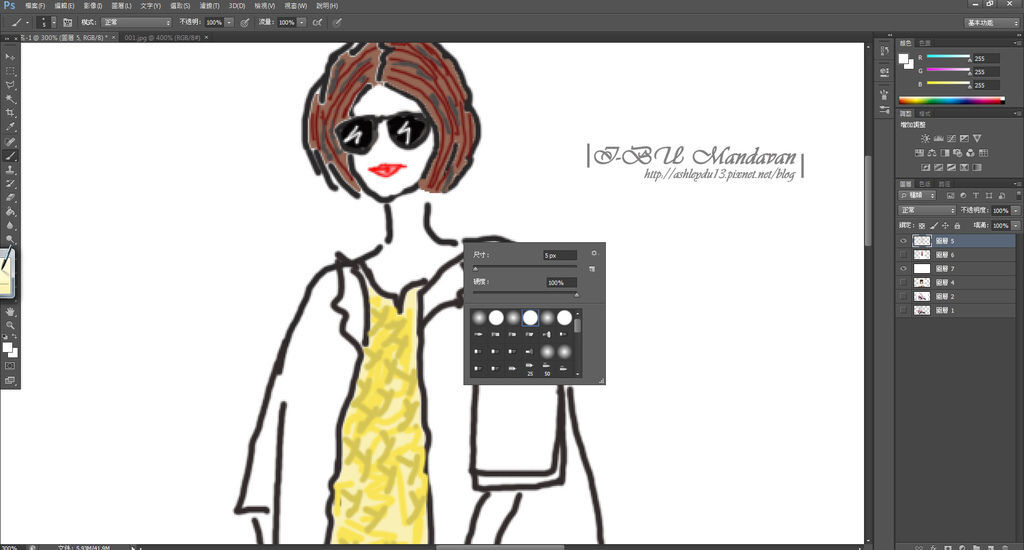Switch to 001.jpg document tab
The width and height of the screenshot is (1024, 550).
[163, 37]
